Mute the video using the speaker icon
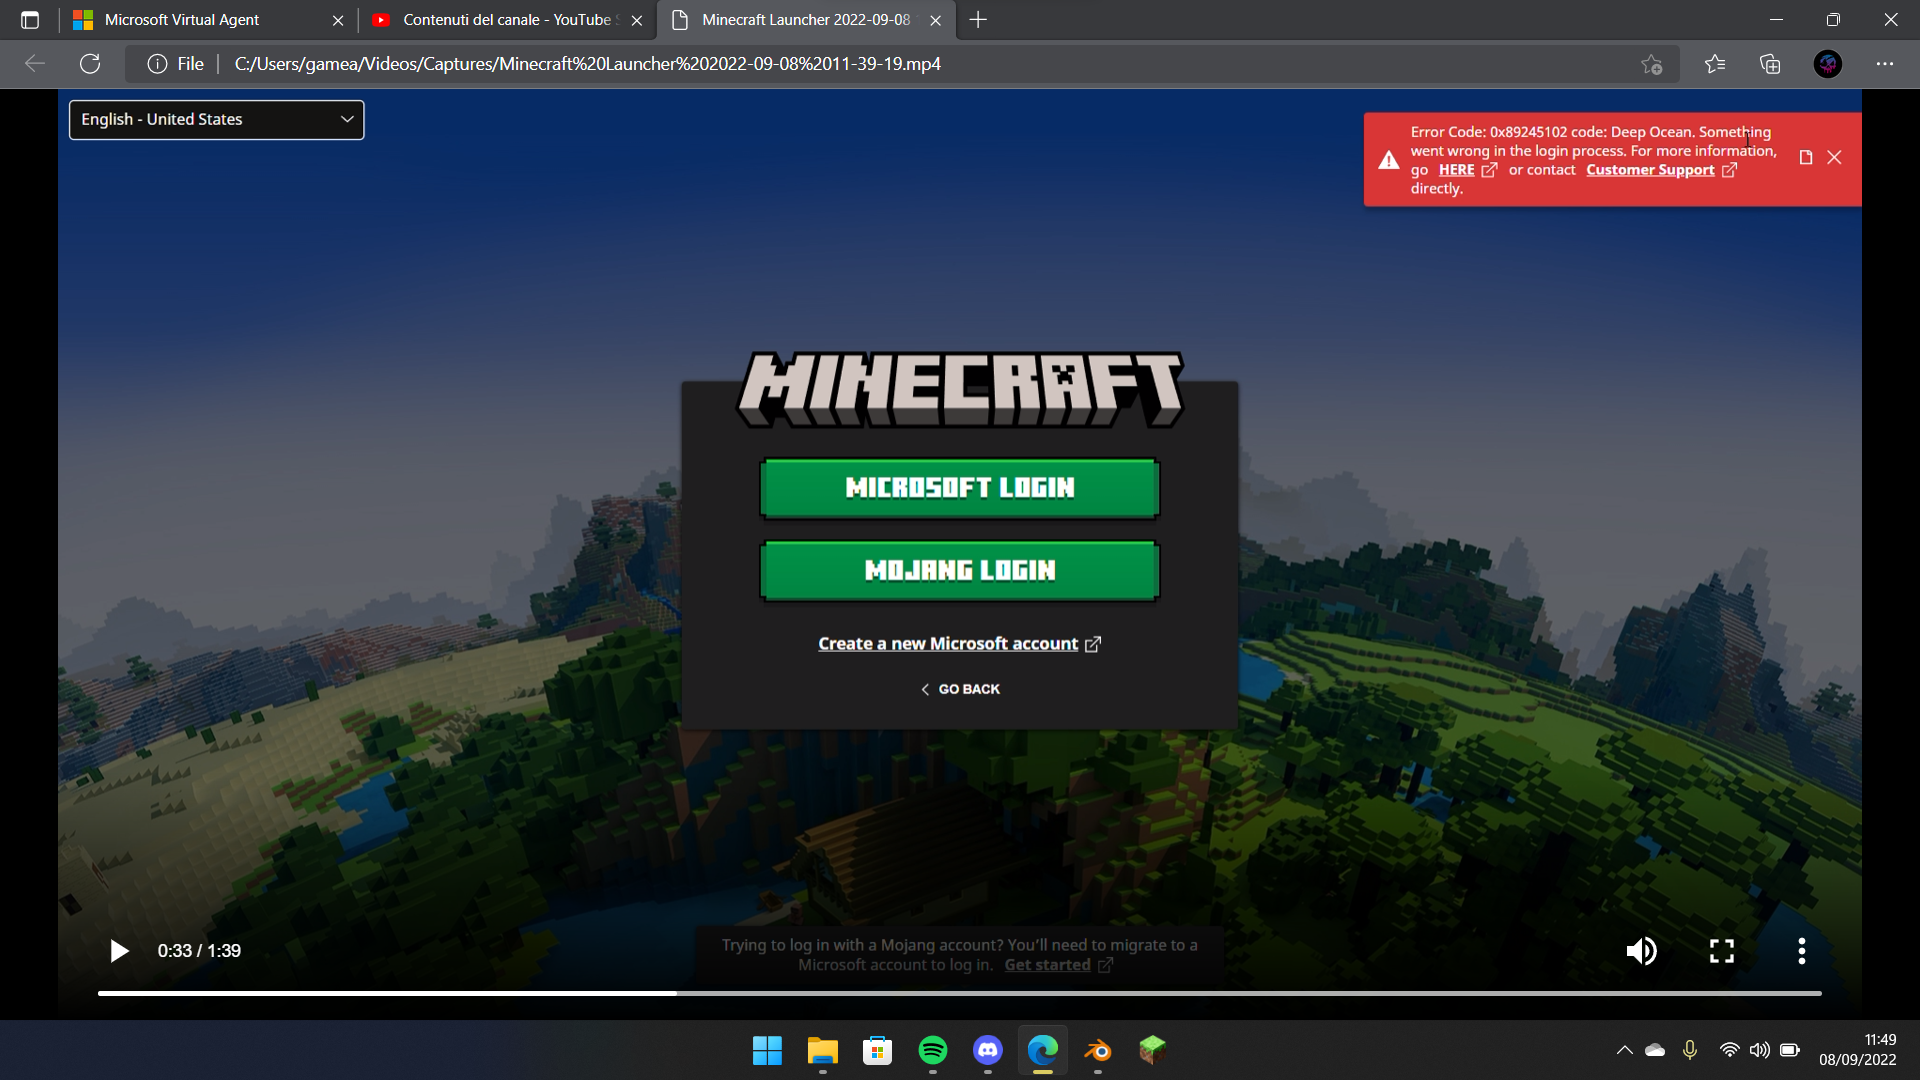This screenshot has width=1920, height=1080. (x=1641, y=951)
